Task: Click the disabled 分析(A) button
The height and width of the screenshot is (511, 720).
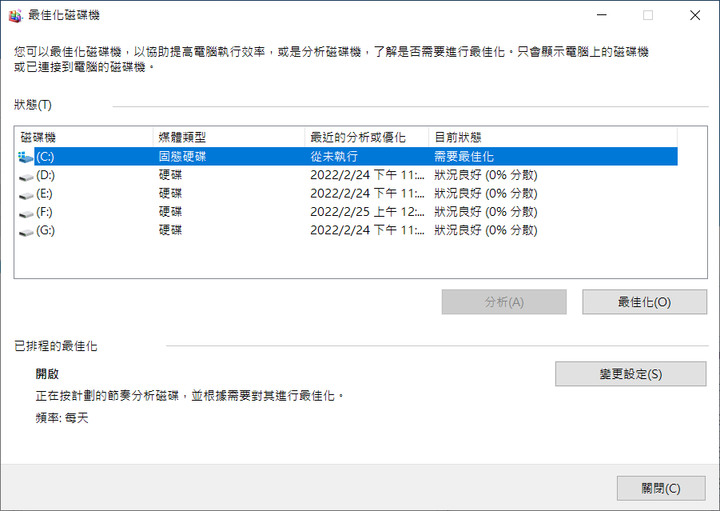Action: (504, 302)
